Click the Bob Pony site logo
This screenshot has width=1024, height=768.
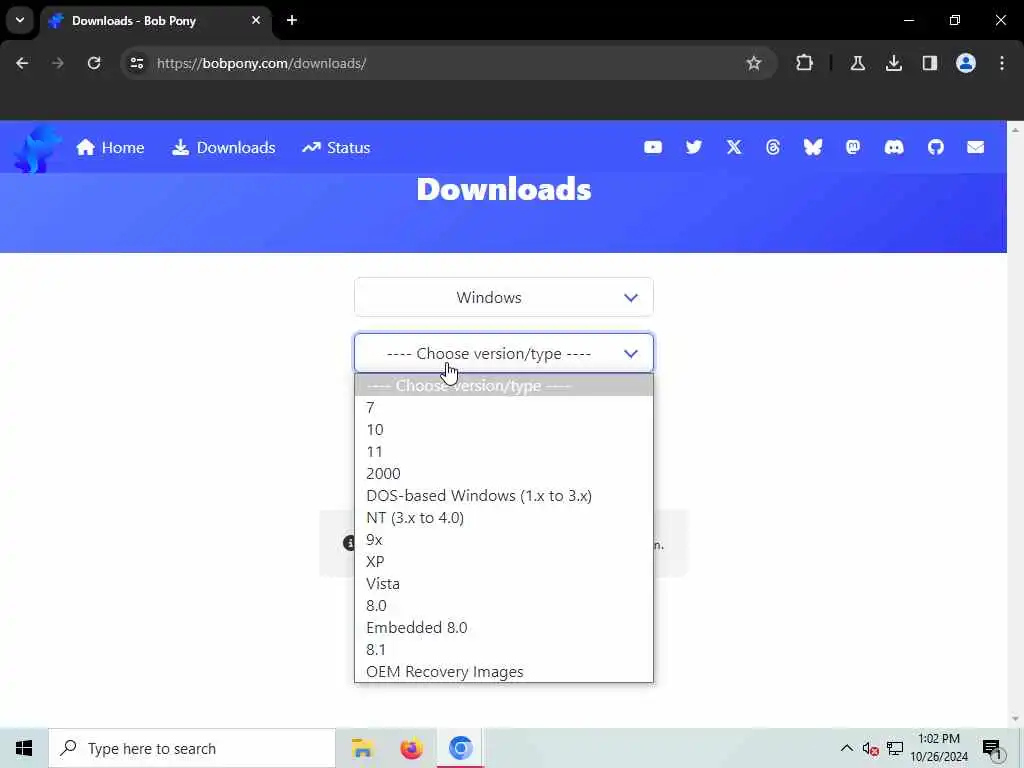(x=38, y=149)
